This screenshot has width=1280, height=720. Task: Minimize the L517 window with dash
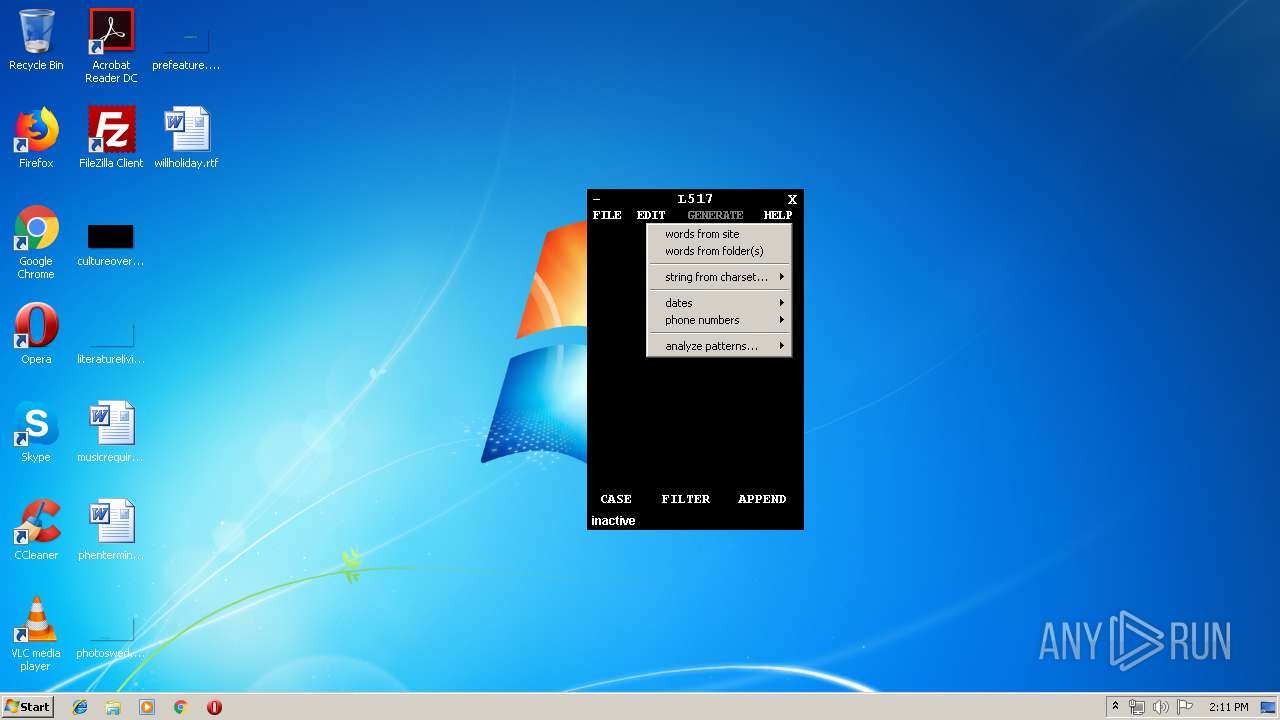[x=597, y=199]
